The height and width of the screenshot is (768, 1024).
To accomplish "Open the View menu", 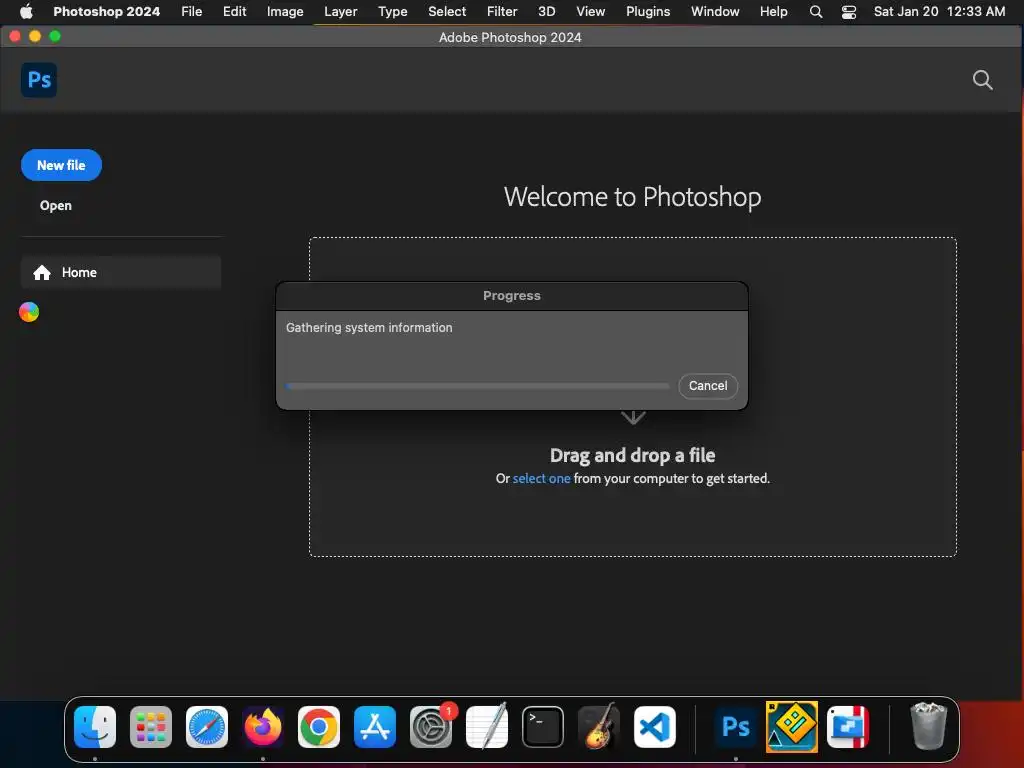I will 590,11.
